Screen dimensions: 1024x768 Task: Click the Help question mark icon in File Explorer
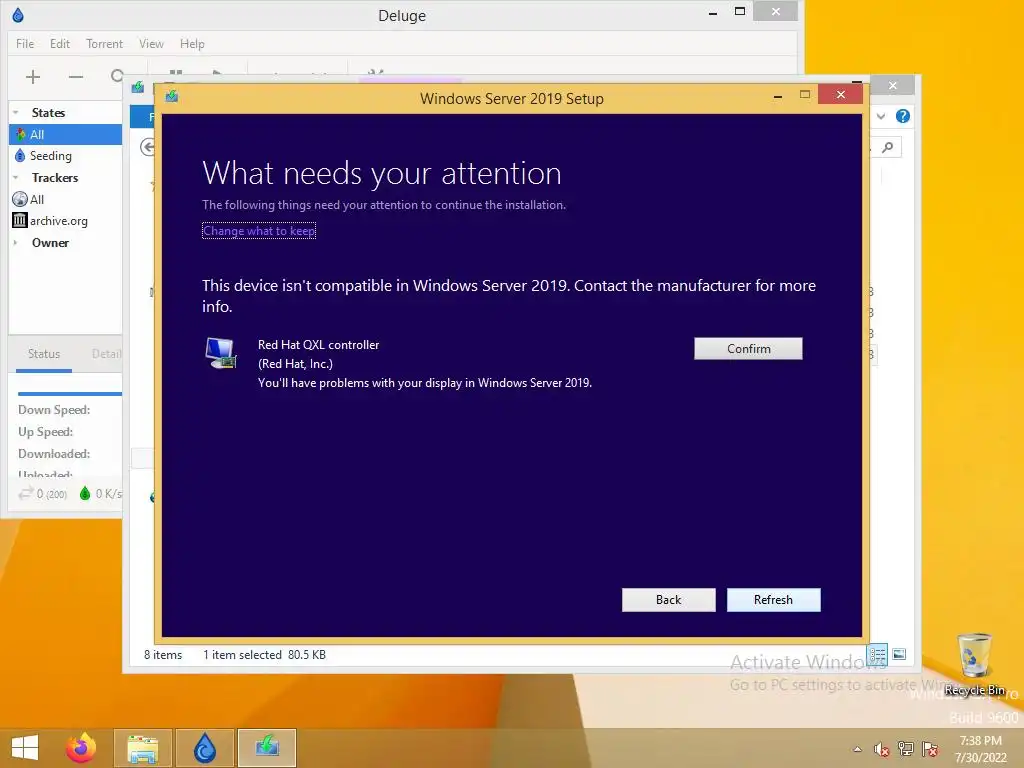pyautogui.click(x=903, y=116)
